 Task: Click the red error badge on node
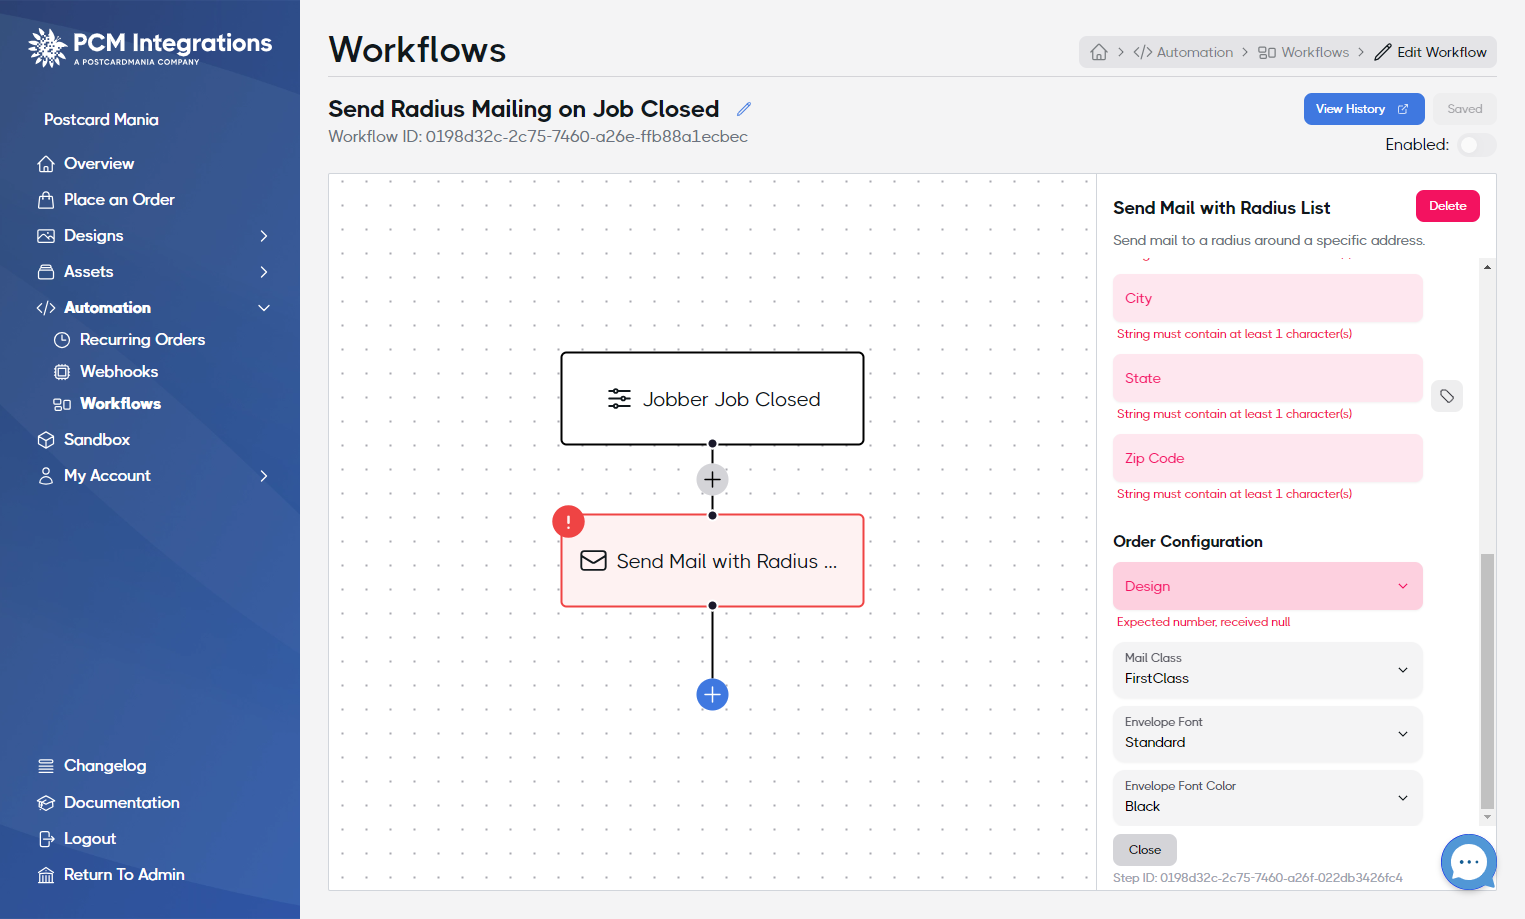568,522
